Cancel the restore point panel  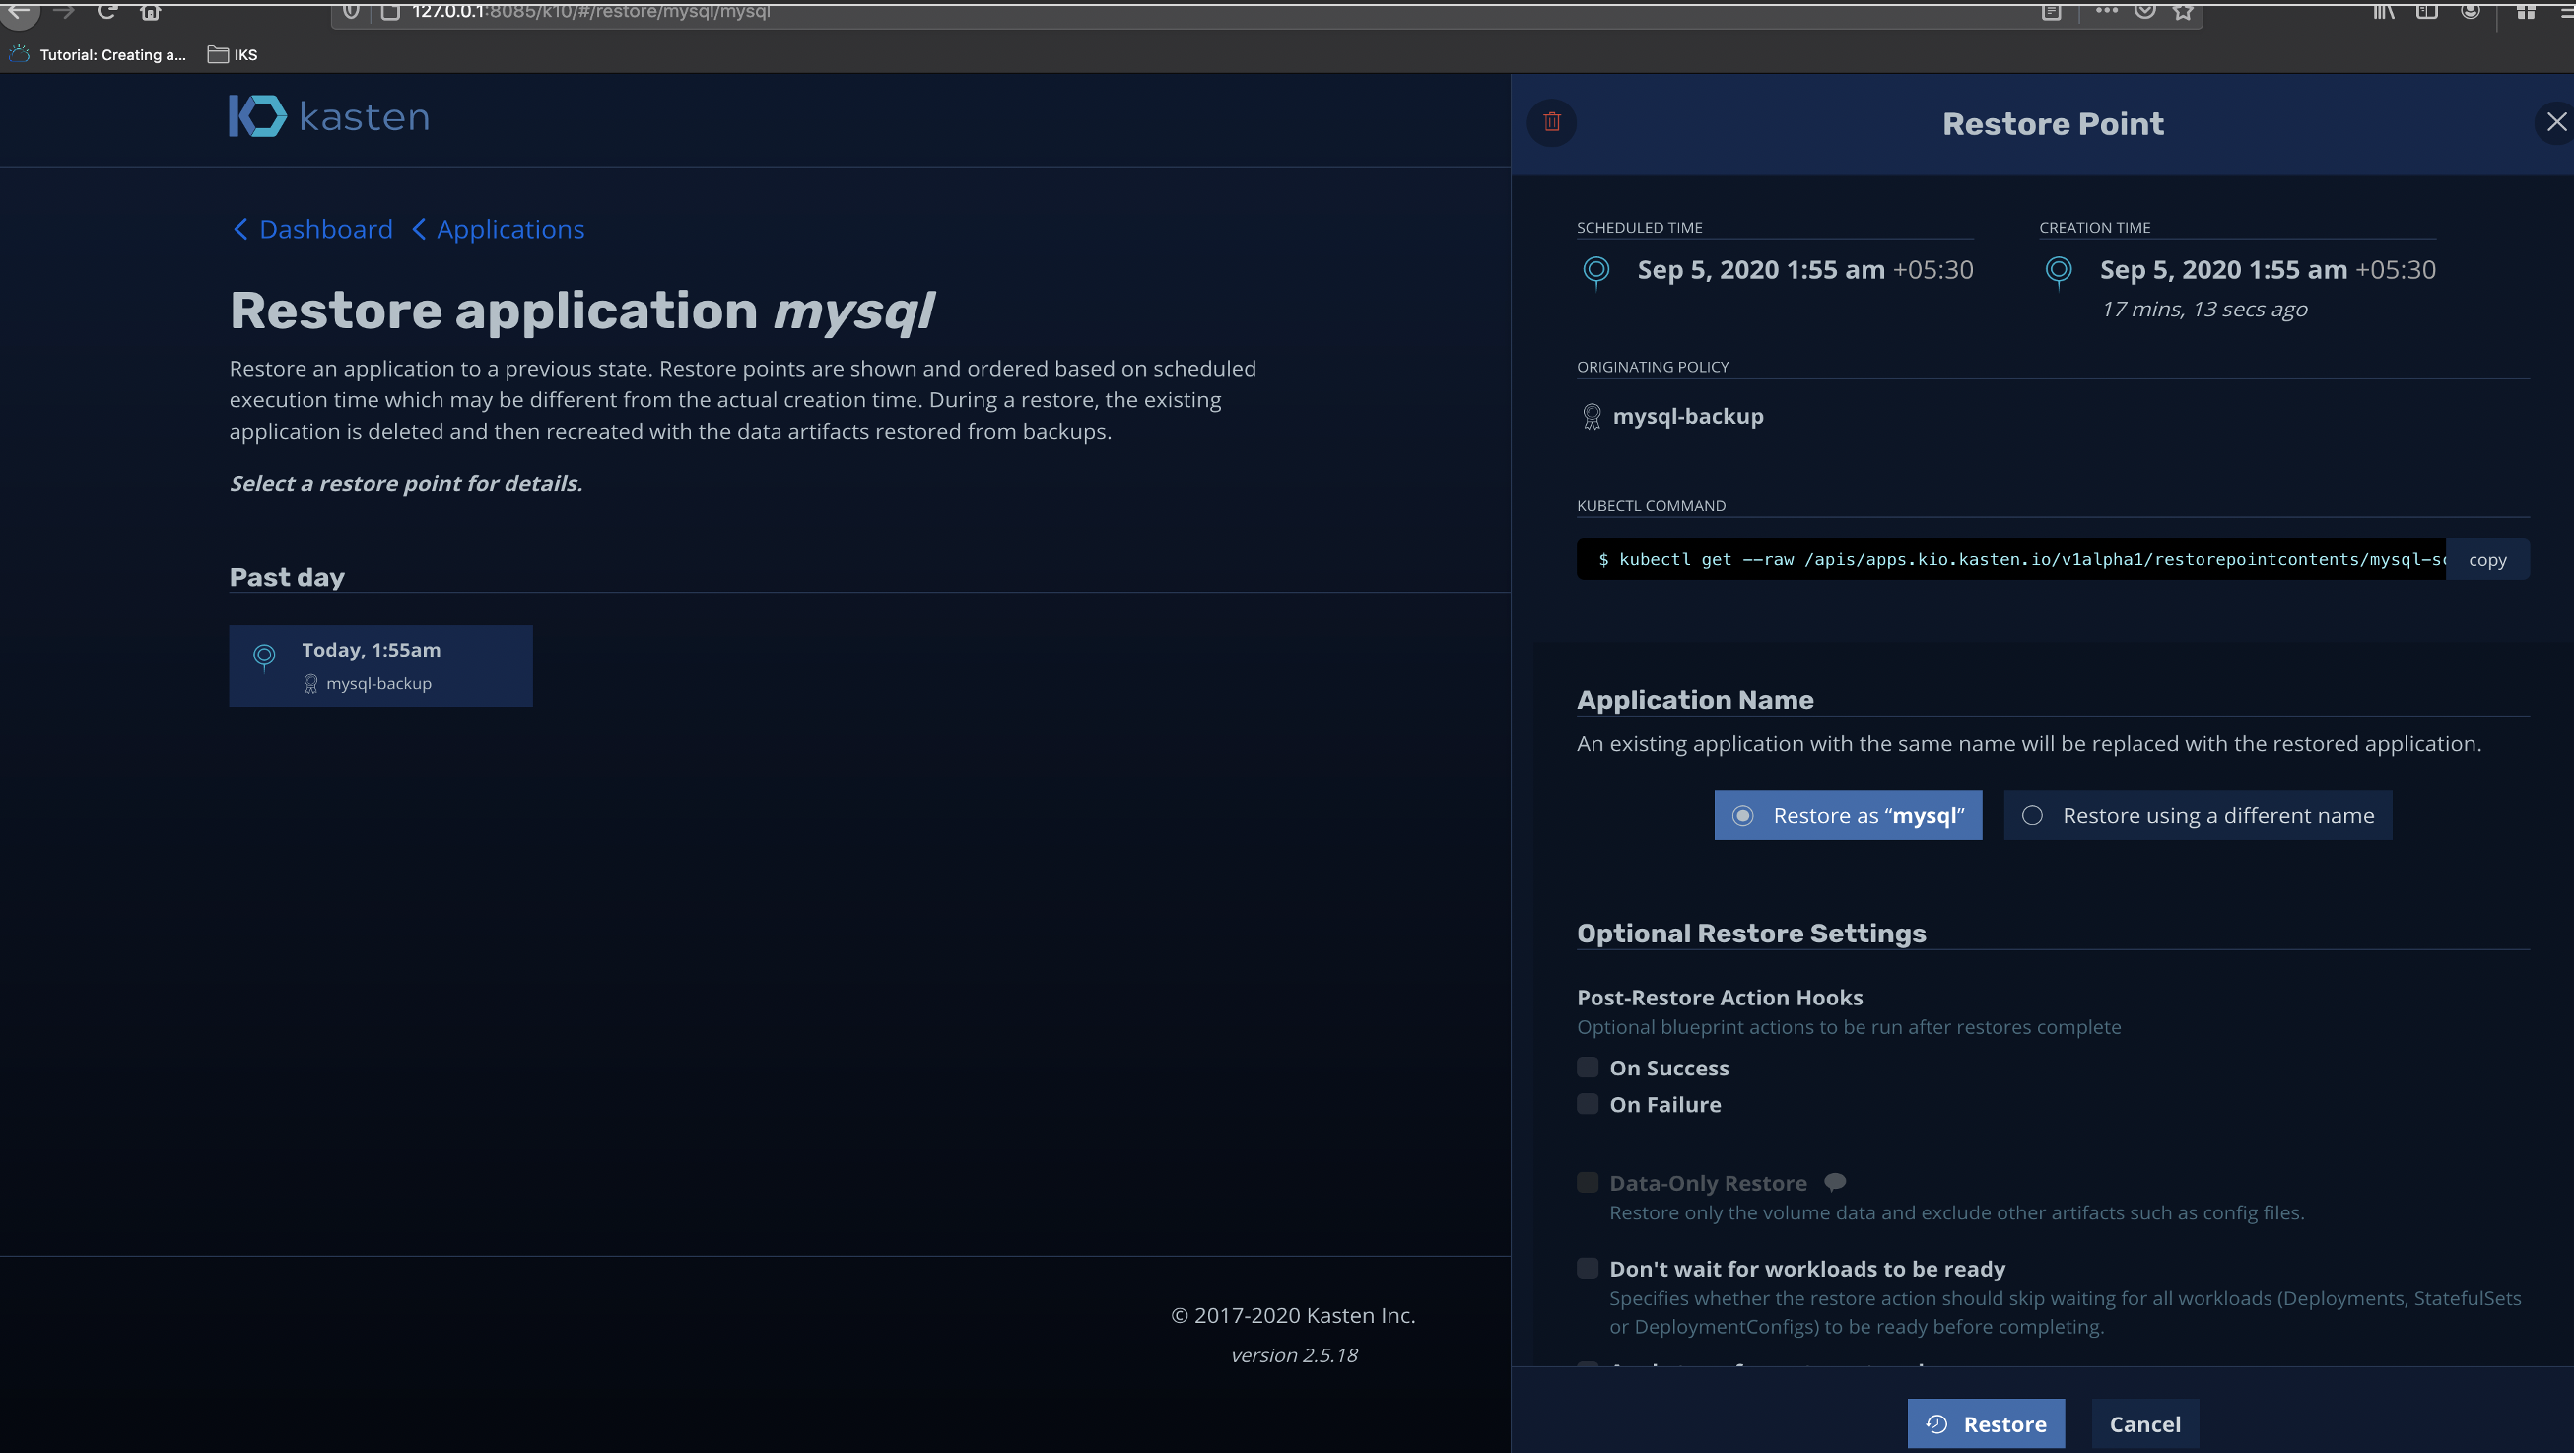pos(2144,1423)
